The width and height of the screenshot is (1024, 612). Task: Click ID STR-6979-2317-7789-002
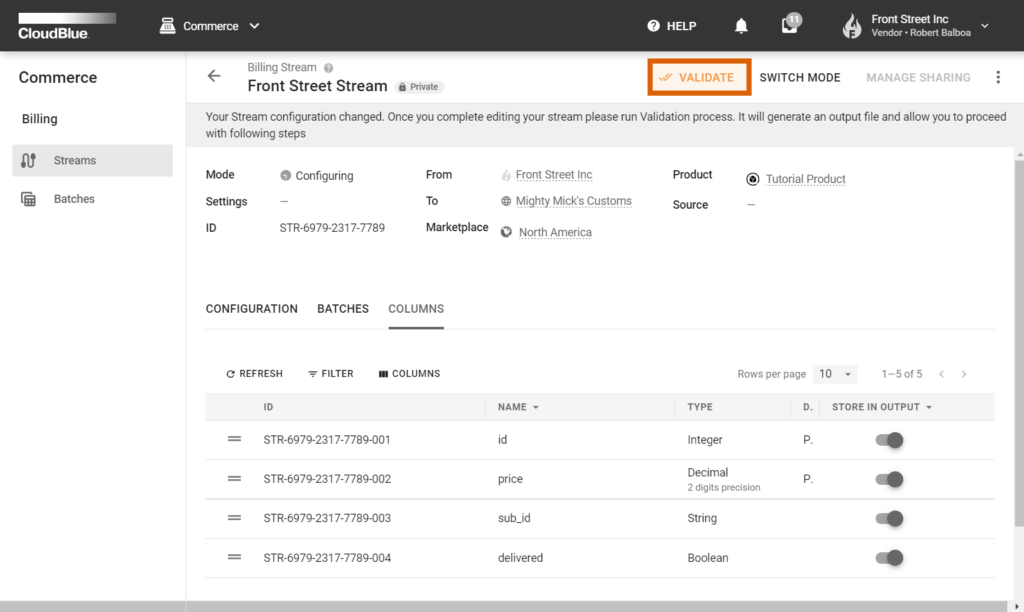(327, 479)
